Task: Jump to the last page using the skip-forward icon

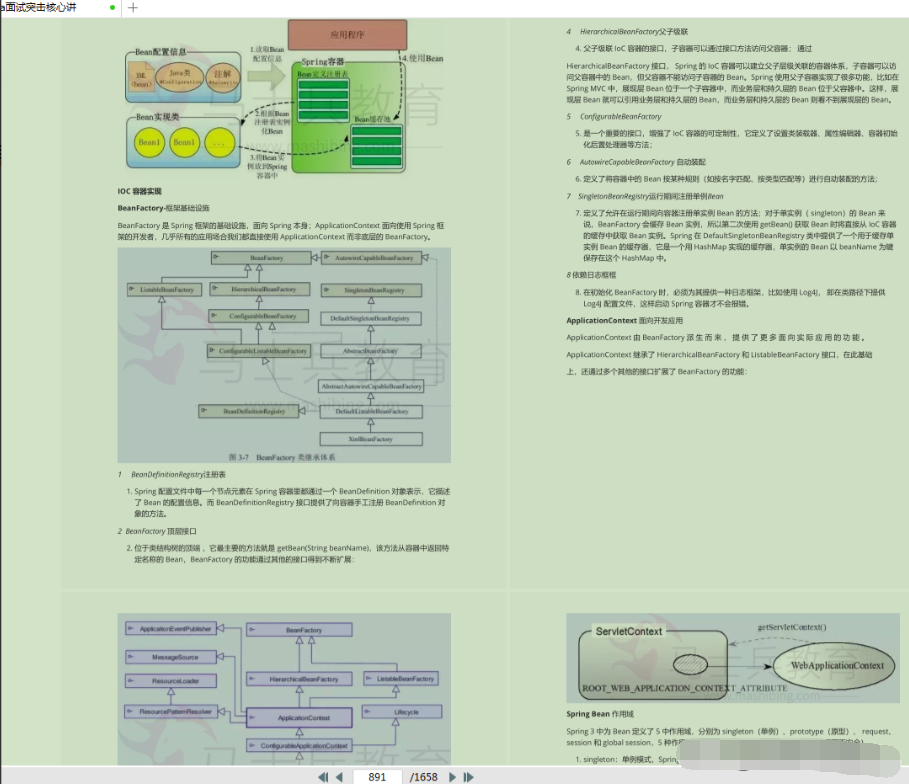Action: [468, 777]
